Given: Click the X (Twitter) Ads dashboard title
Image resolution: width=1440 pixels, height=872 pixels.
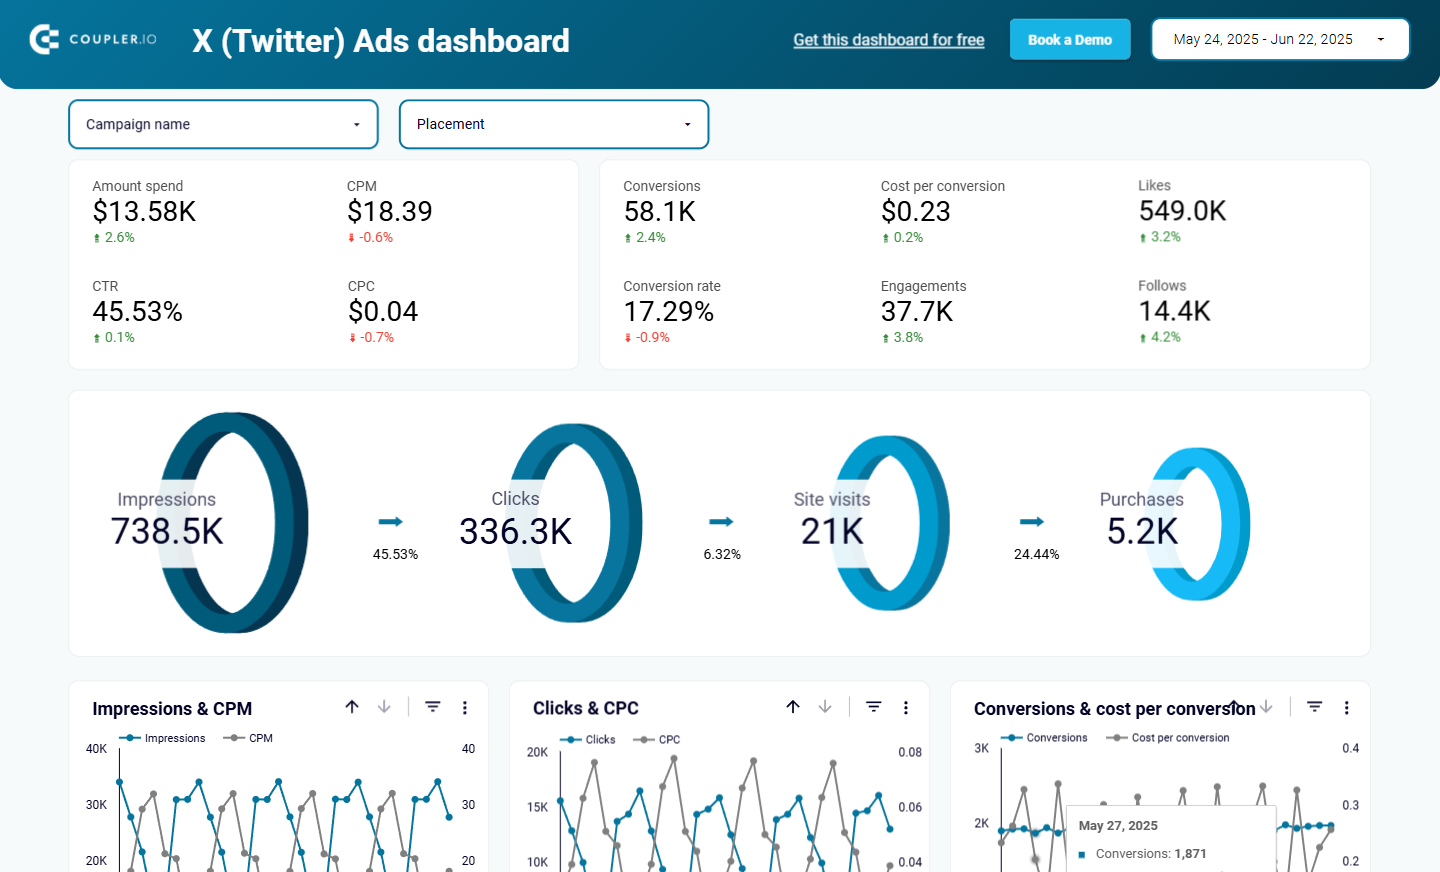Looking at the screenshot, I should 381,40.
